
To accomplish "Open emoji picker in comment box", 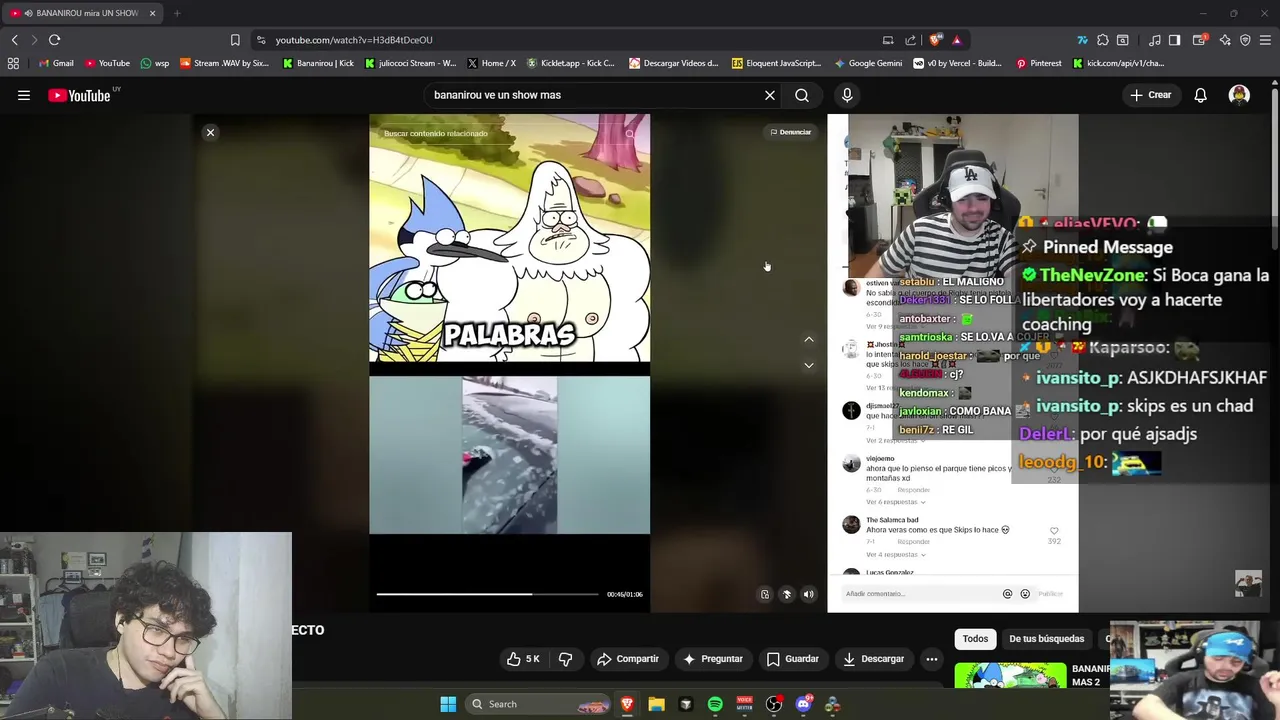I will (x=1025, y=594).
